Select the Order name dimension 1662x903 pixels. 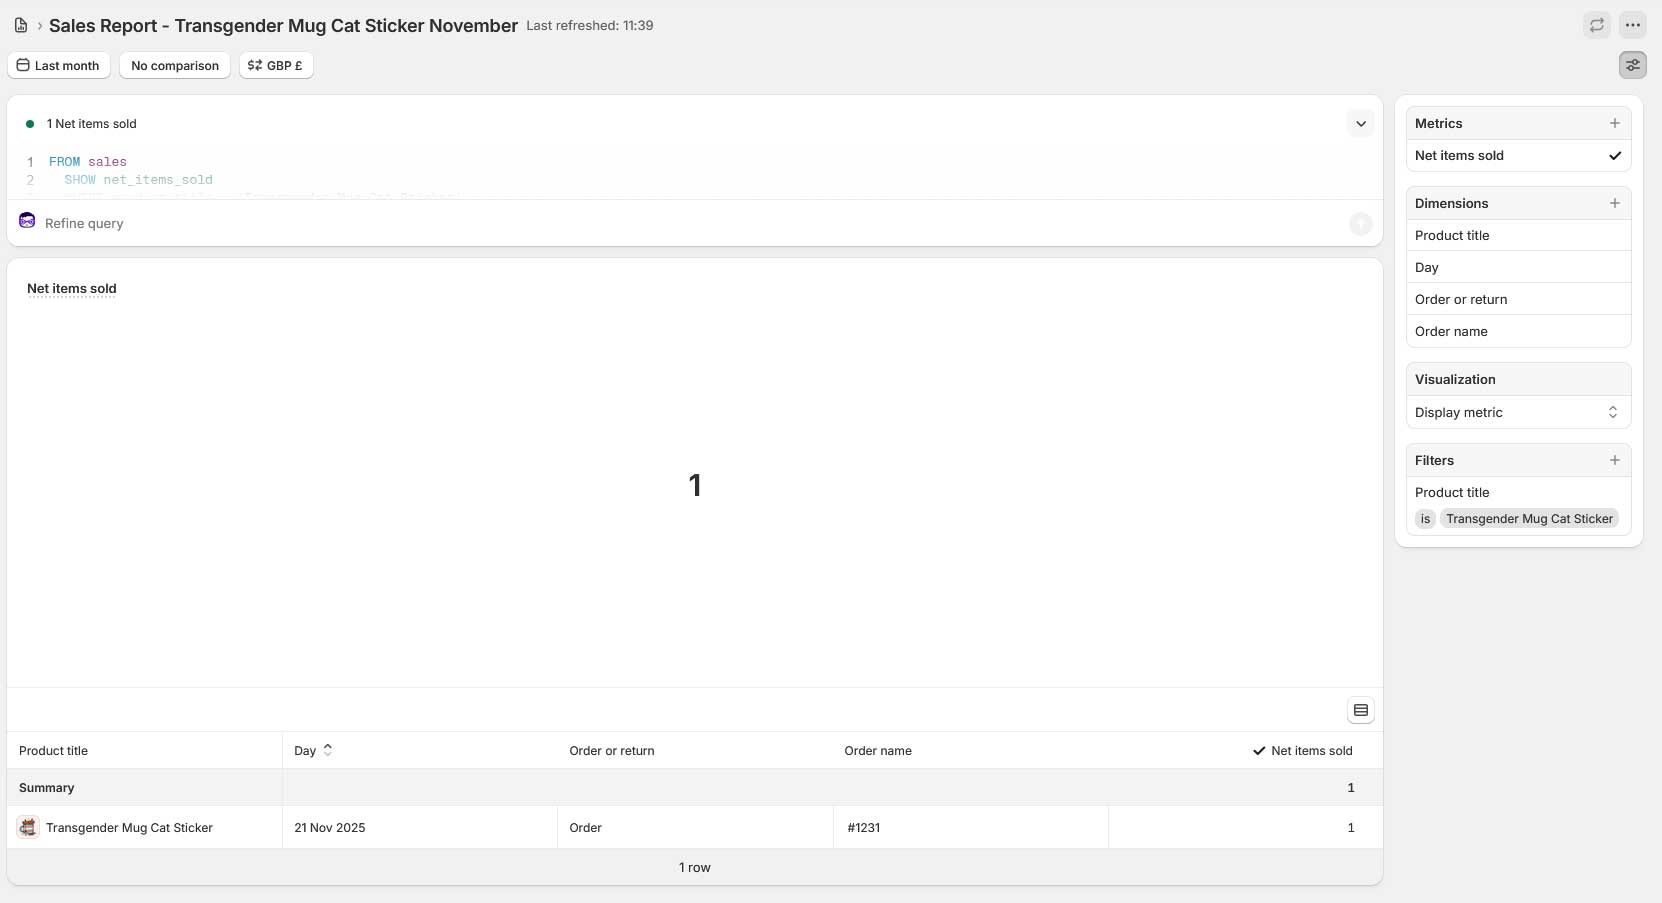(1451, 332)
